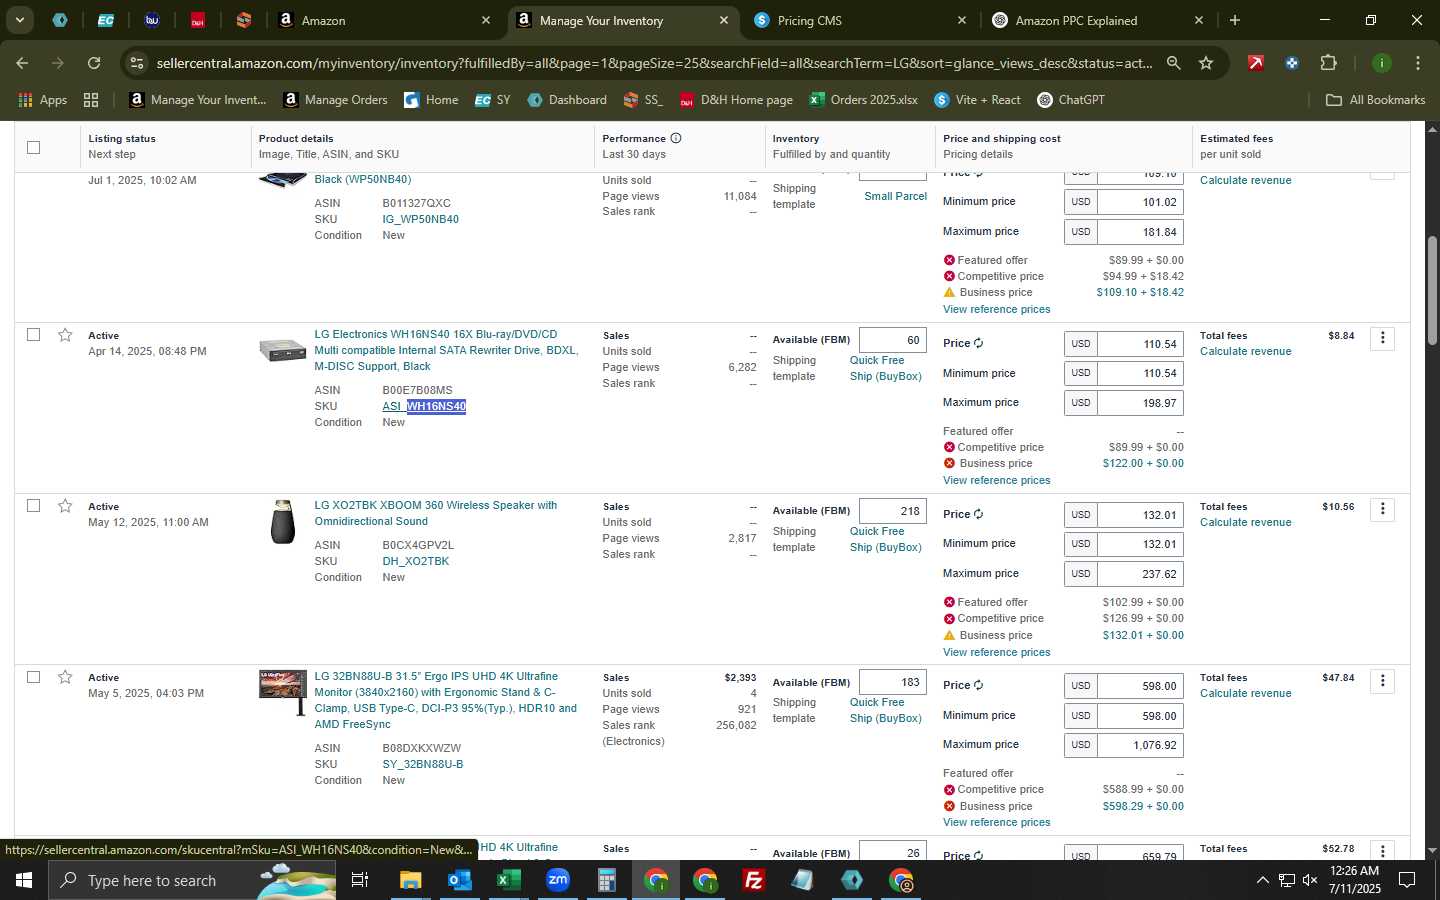Click the XBOOM speaker product thumbnail
The width and height of the screenshot is (1440, 900).
[283, 522]
